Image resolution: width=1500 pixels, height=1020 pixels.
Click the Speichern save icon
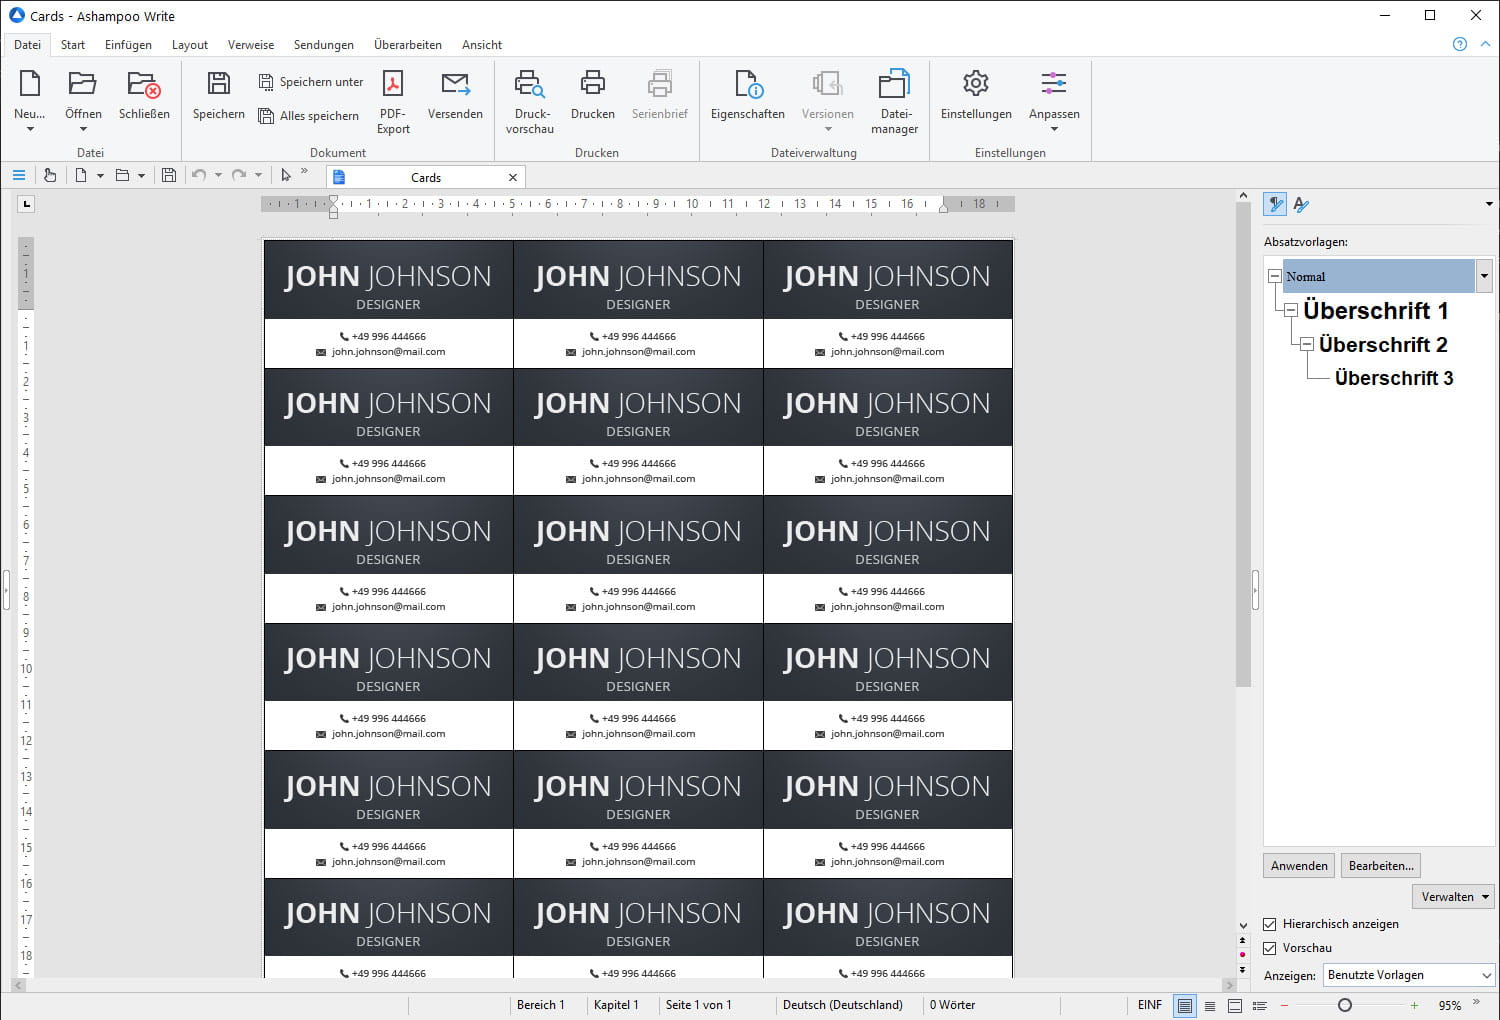(218, 85)
